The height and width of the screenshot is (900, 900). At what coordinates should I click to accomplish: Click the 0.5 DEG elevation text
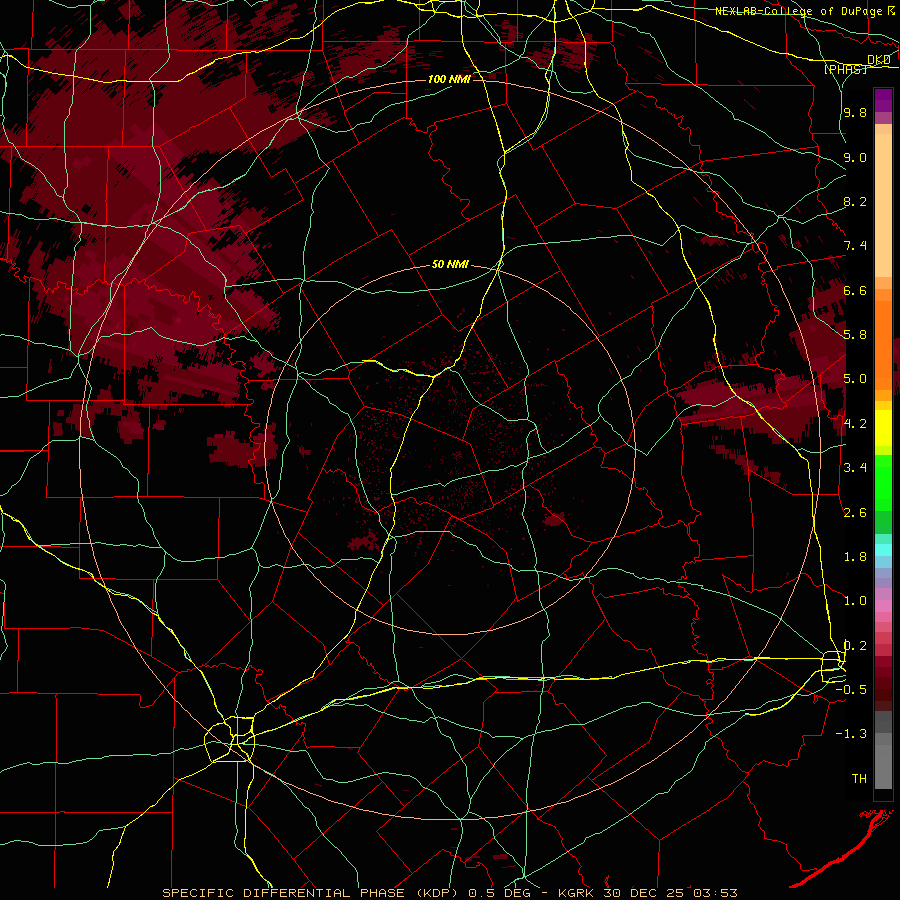(498, 893)
